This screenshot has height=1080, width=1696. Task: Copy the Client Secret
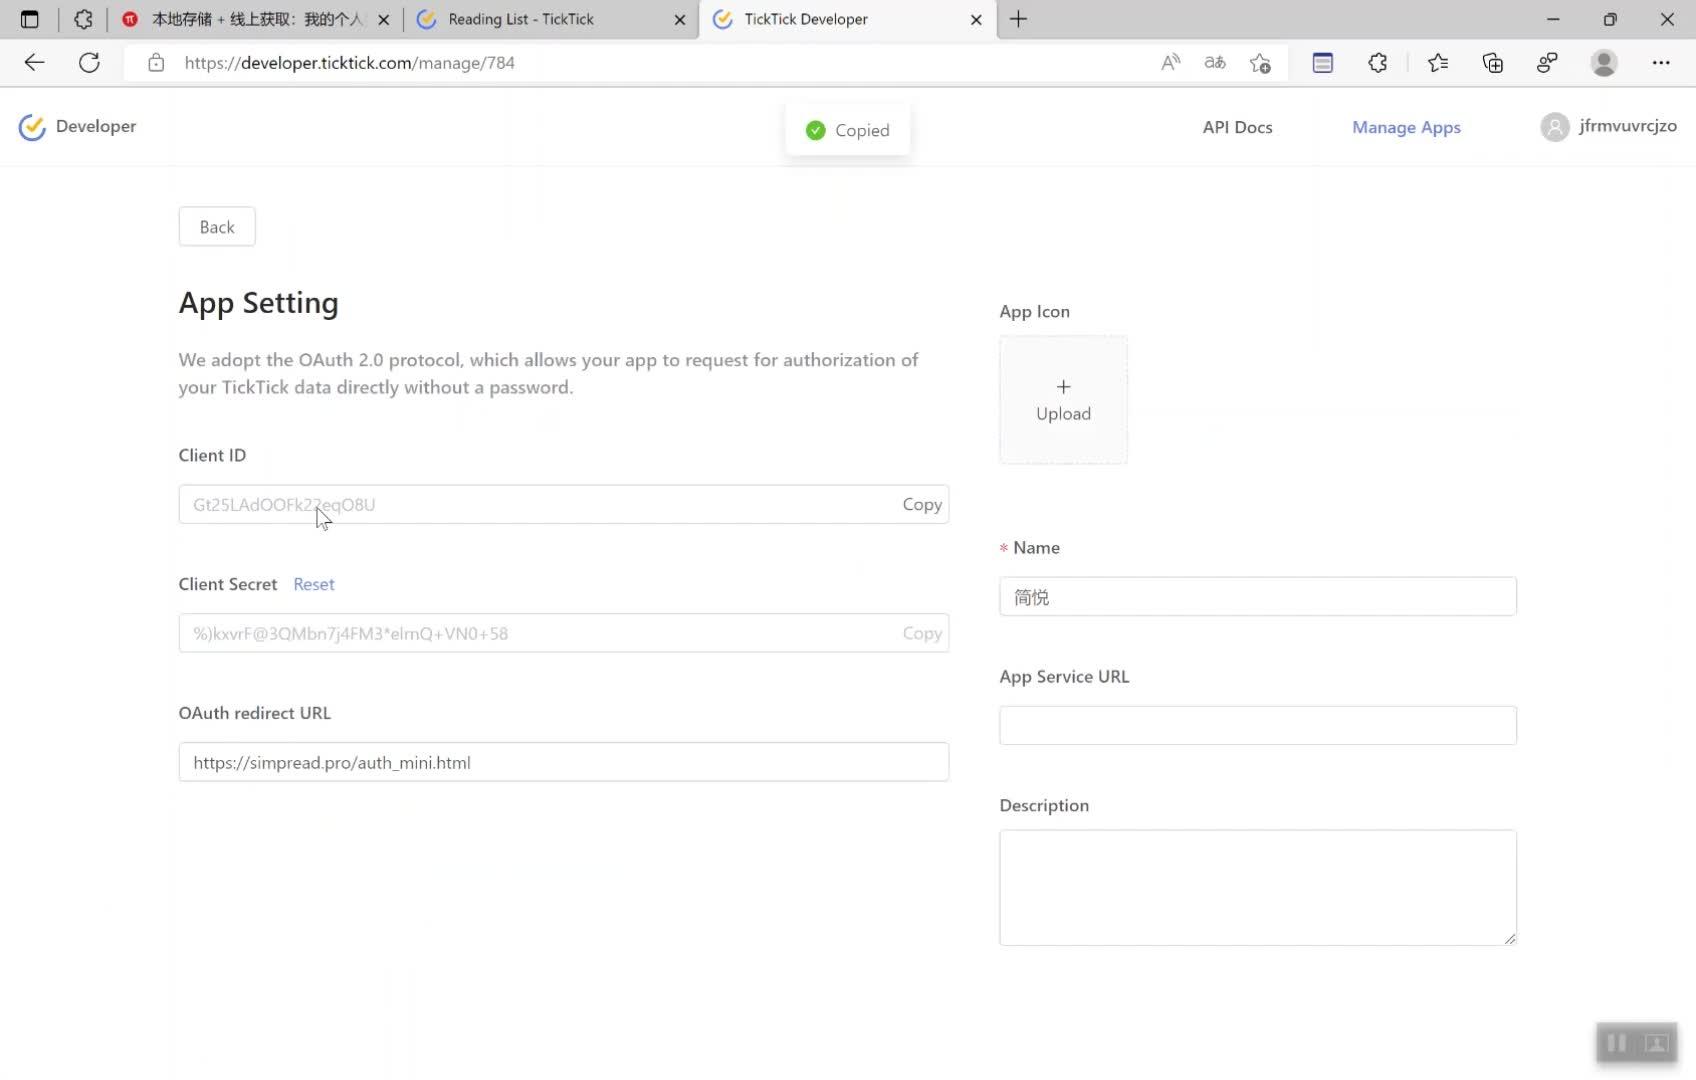pyautogui.click(x=922, y=634)
